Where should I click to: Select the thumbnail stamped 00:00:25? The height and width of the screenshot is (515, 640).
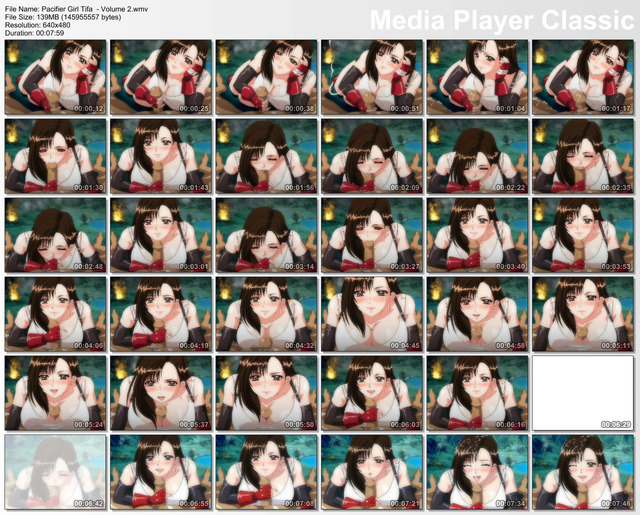coord(161,77)
